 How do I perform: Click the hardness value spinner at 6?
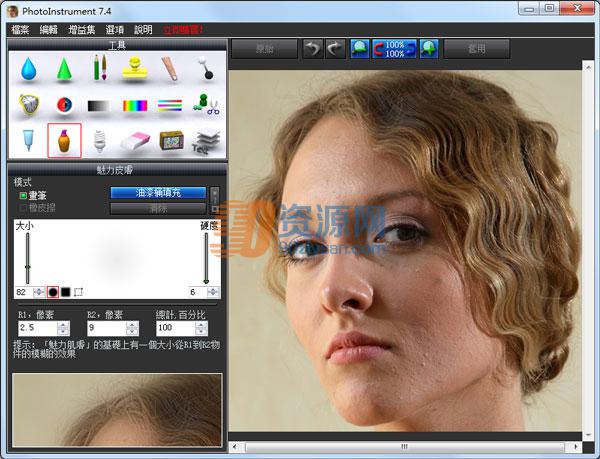(213, 292)
